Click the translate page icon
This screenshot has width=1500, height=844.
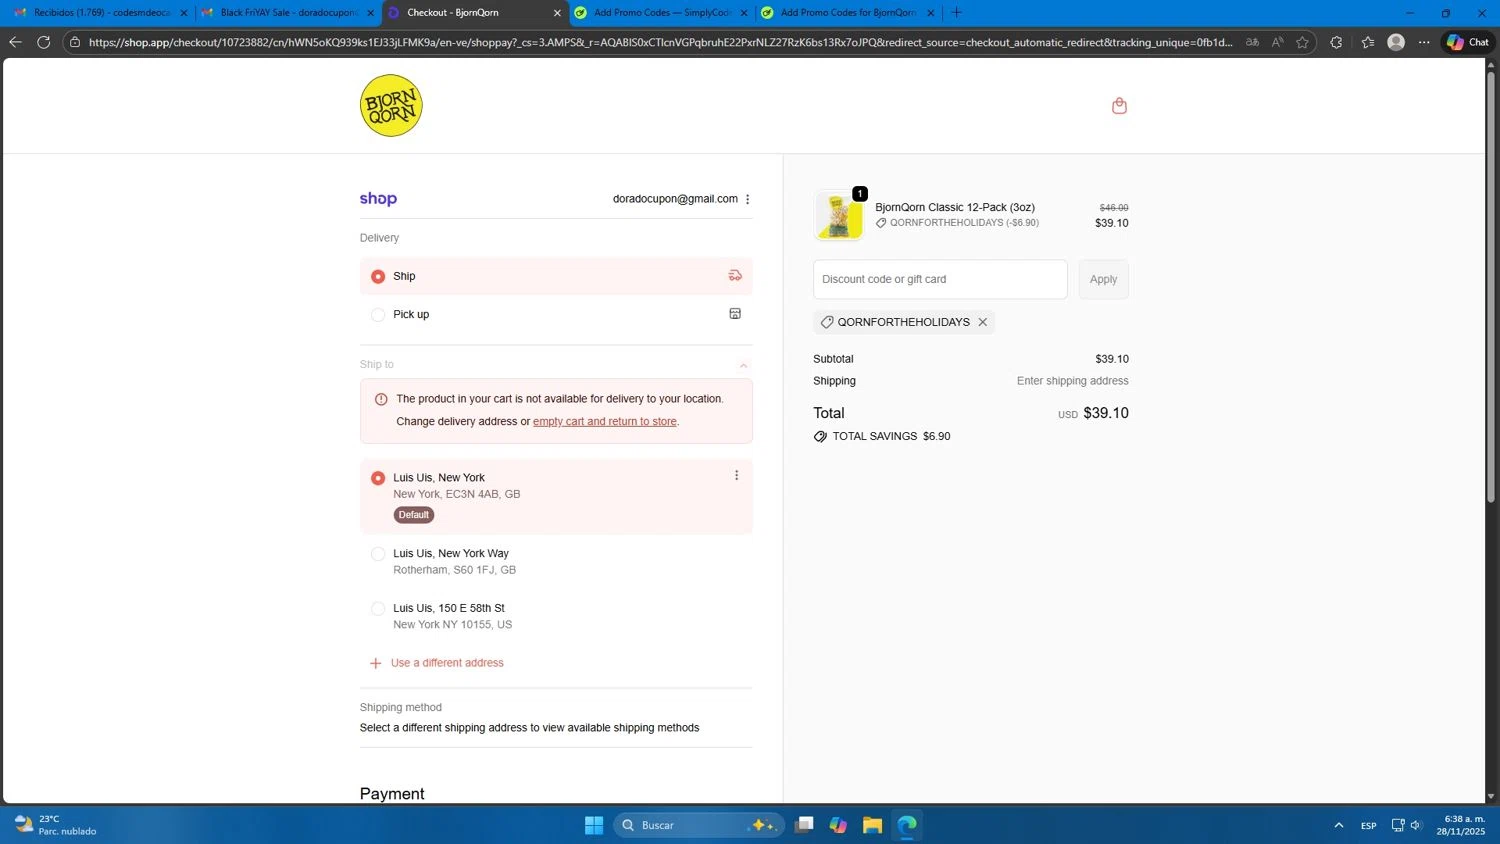(1252, 42)
